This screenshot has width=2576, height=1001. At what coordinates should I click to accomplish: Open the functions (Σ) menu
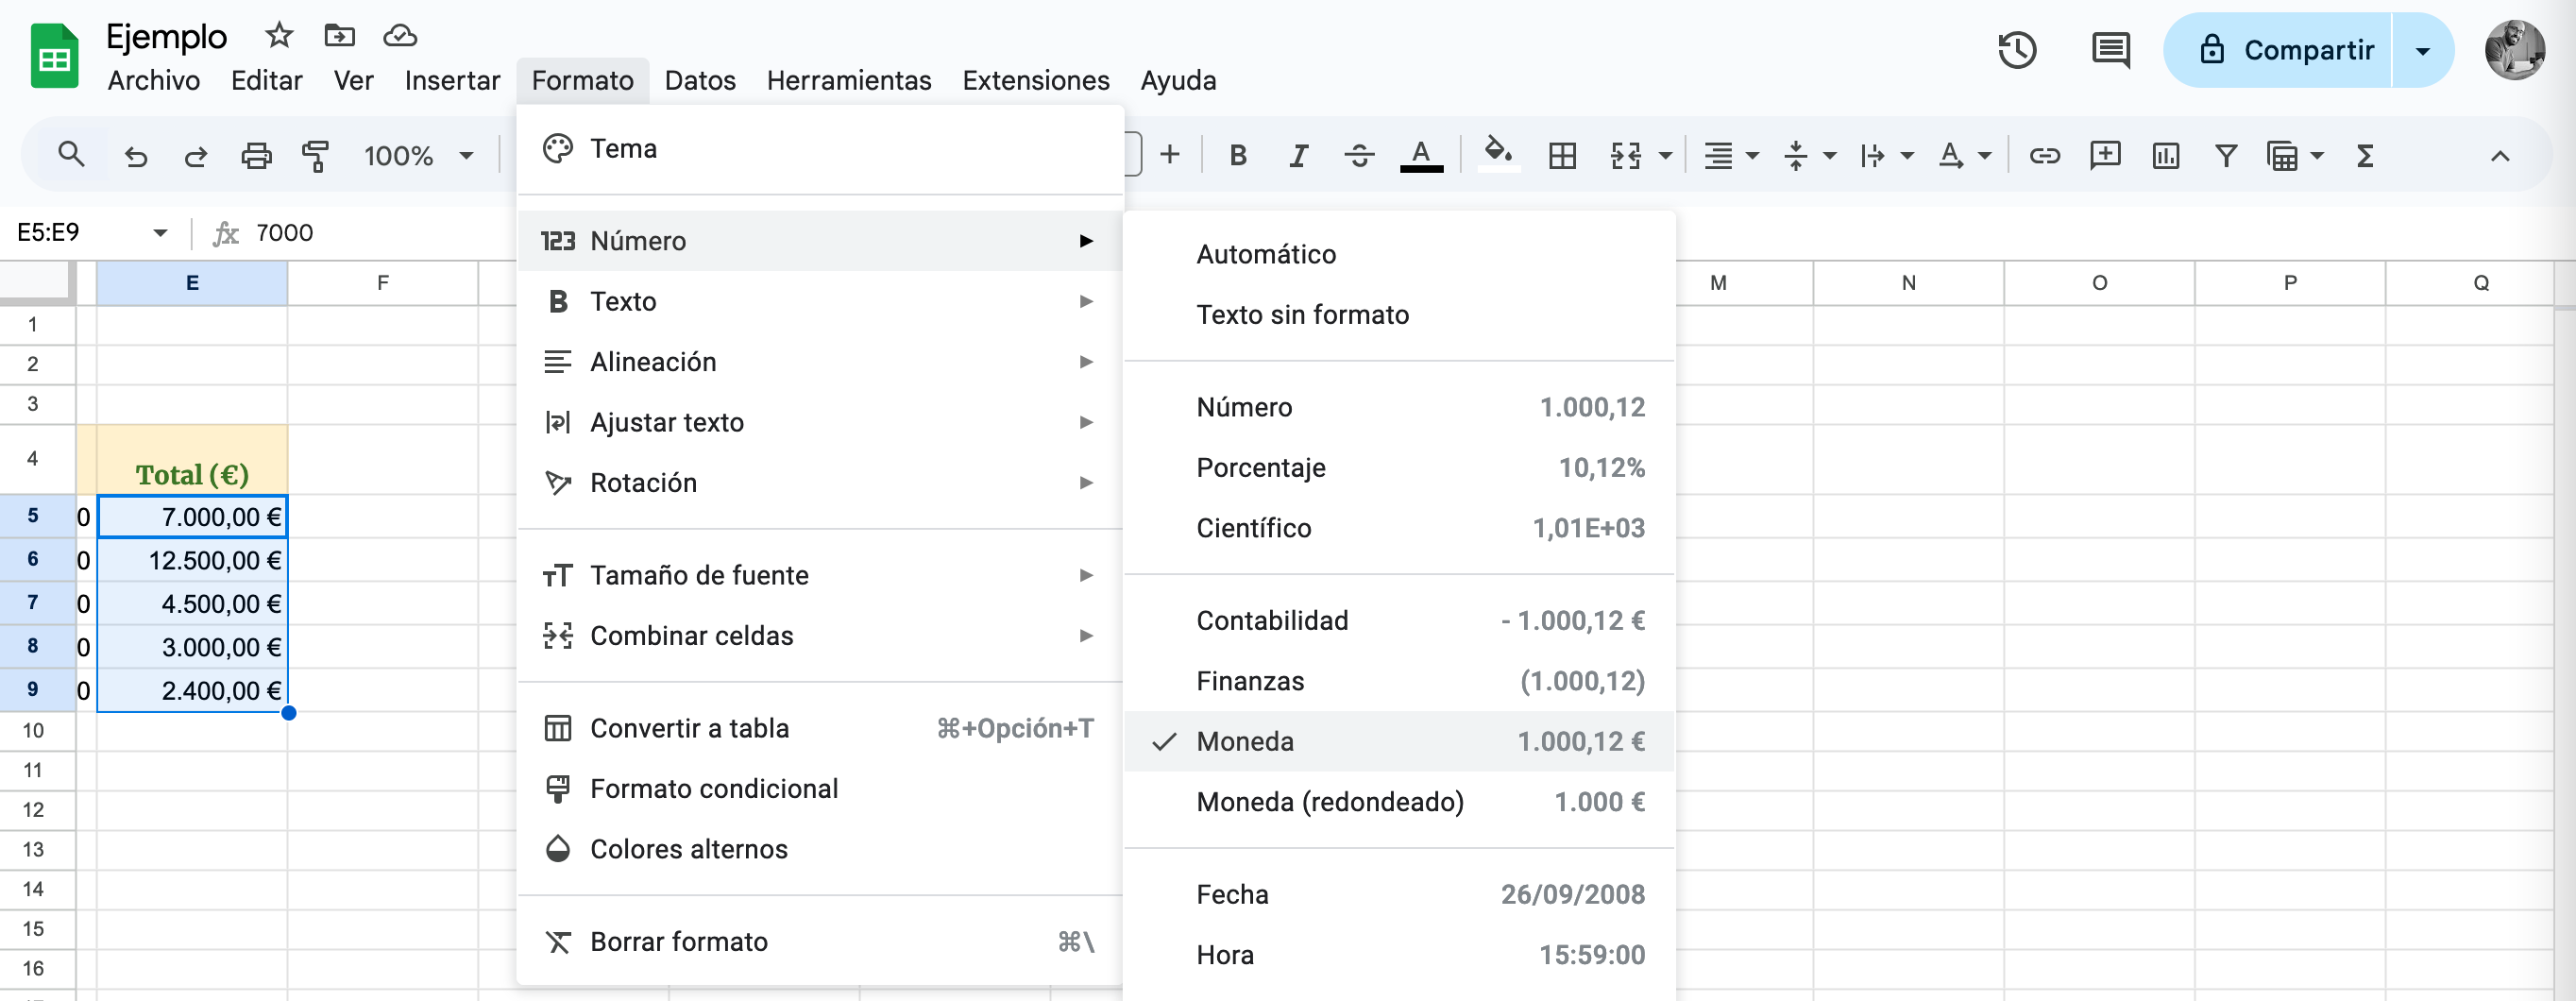coord(2364,155)
